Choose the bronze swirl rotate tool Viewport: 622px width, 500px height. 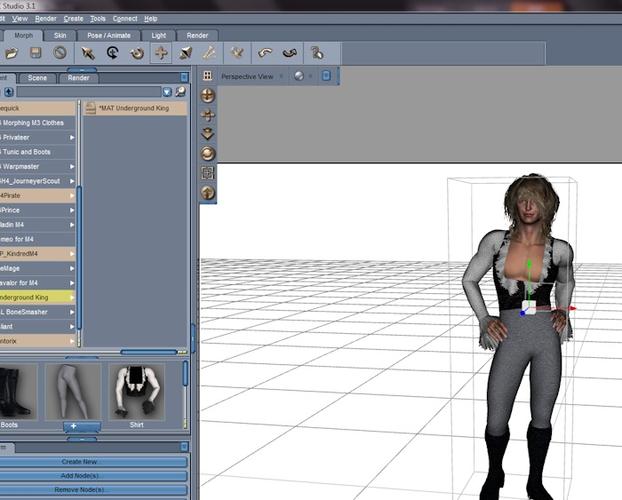pyautogui.click(x=137, y=53)
